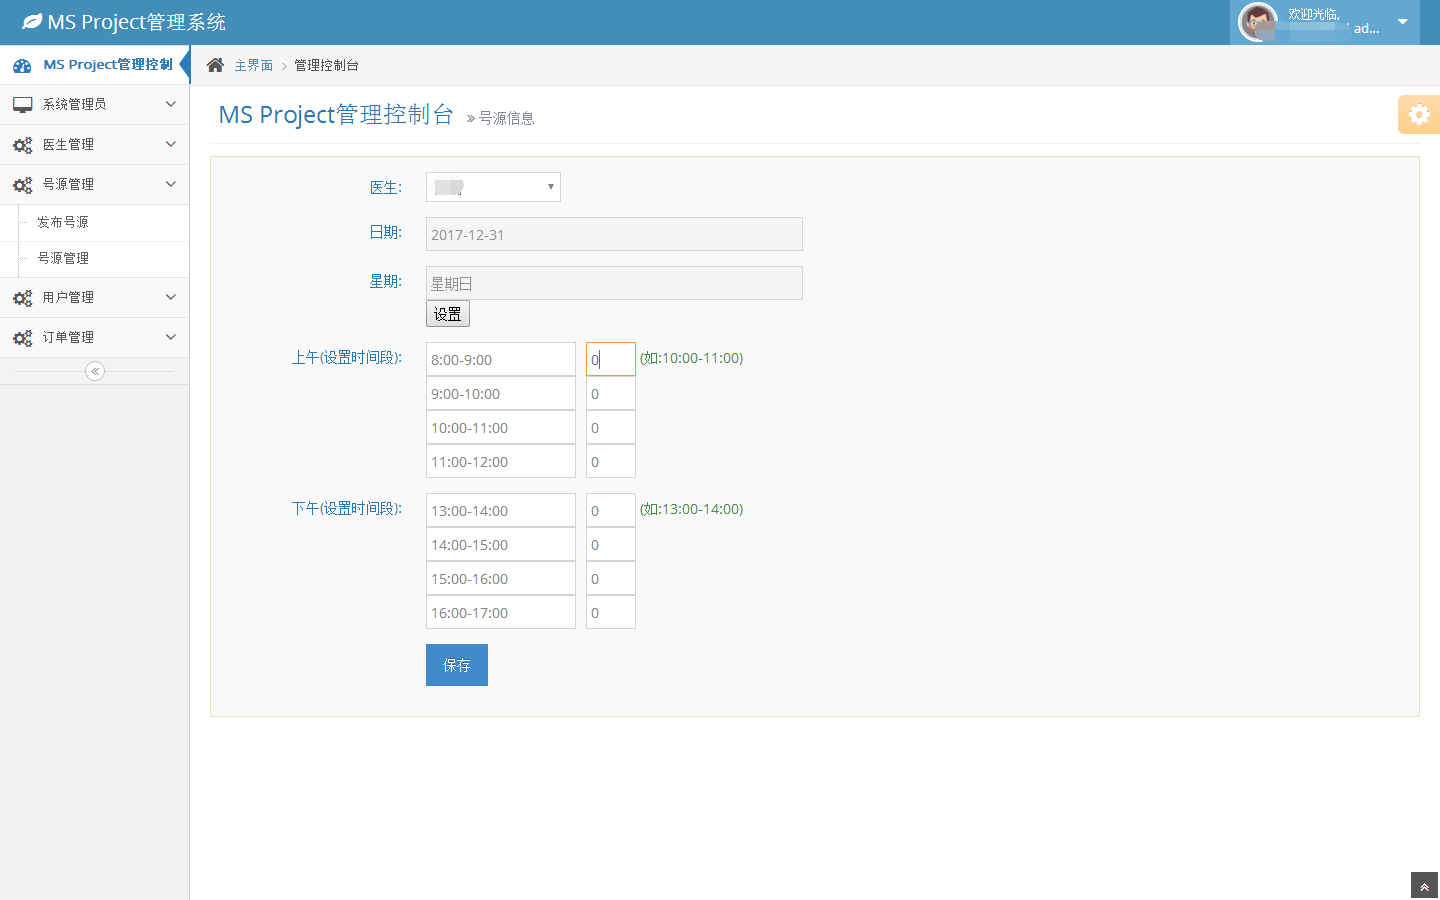The height and width of the screenshot is (900, 1440).
Task: Expand the 订单管理 sidebar section
Action: click(x=94, y=338)
